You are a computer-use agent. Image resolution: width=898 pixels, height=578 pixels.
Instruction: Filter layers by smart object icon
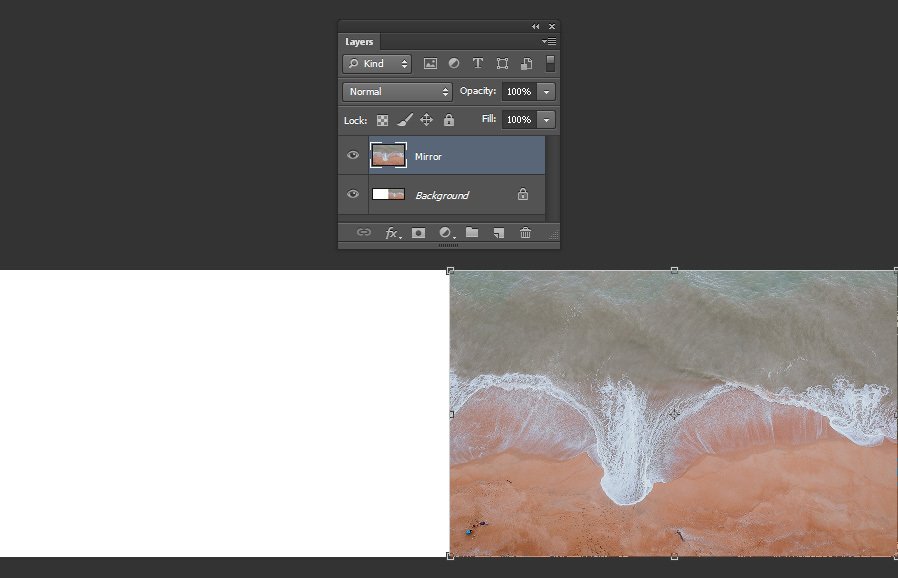pyautogui.click(x=526, y=64)
